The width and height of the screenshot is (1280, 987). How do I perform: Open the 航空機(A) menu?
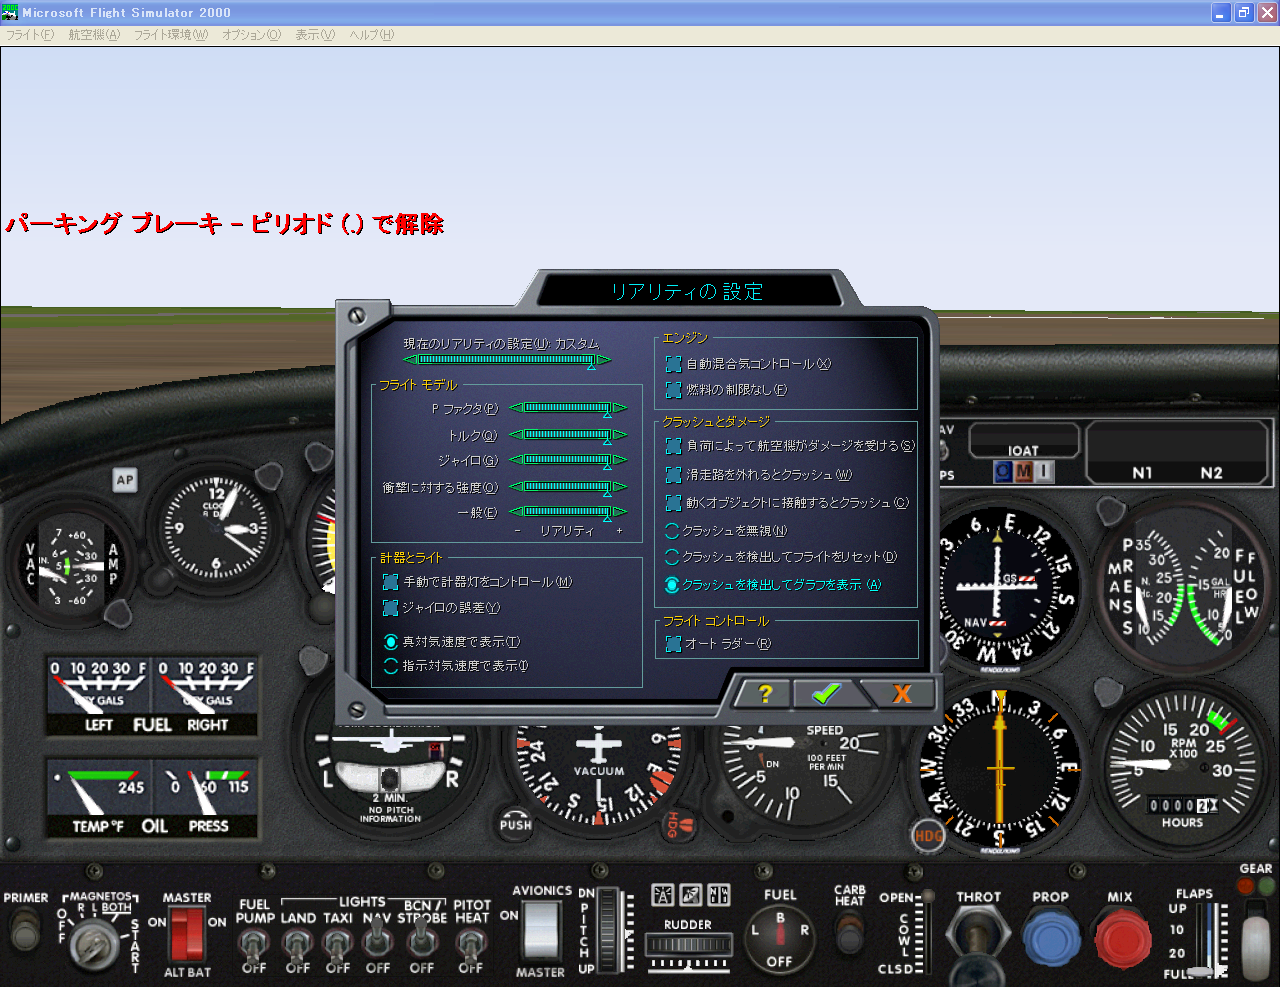(94, 35)
